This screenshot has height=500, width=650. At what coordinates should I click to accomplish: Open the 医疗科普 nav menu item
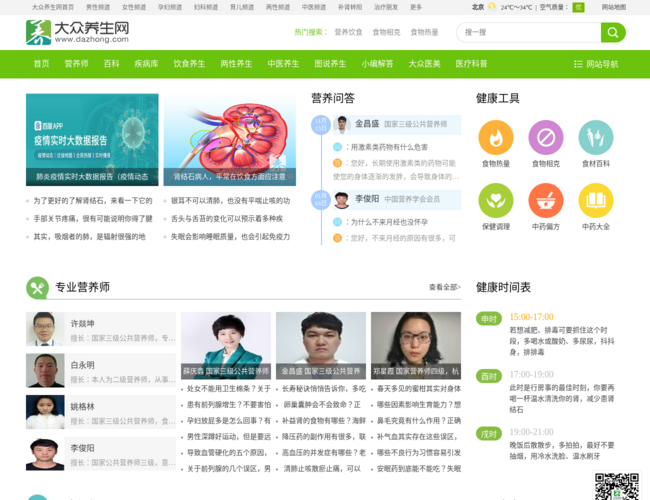click(x=471, y=64)
